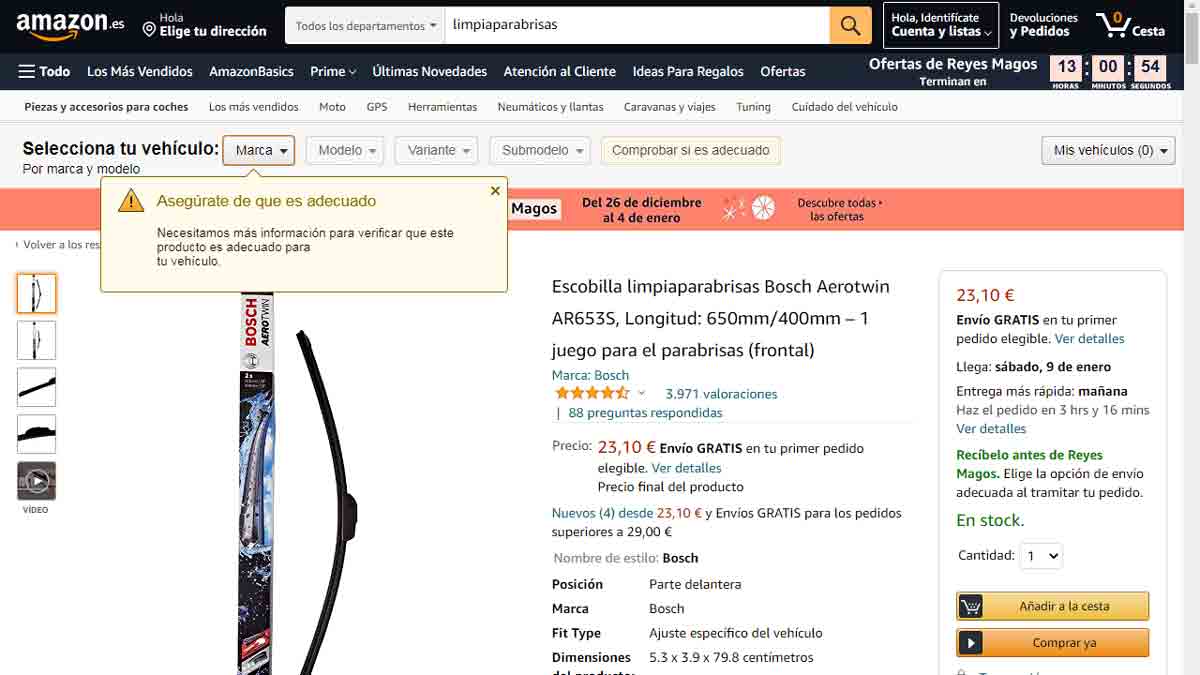The height and width of the screenshot is (675, 1200).
Task: Open the shopping cart (Cesta) icon
Action: pos(1130,26)
